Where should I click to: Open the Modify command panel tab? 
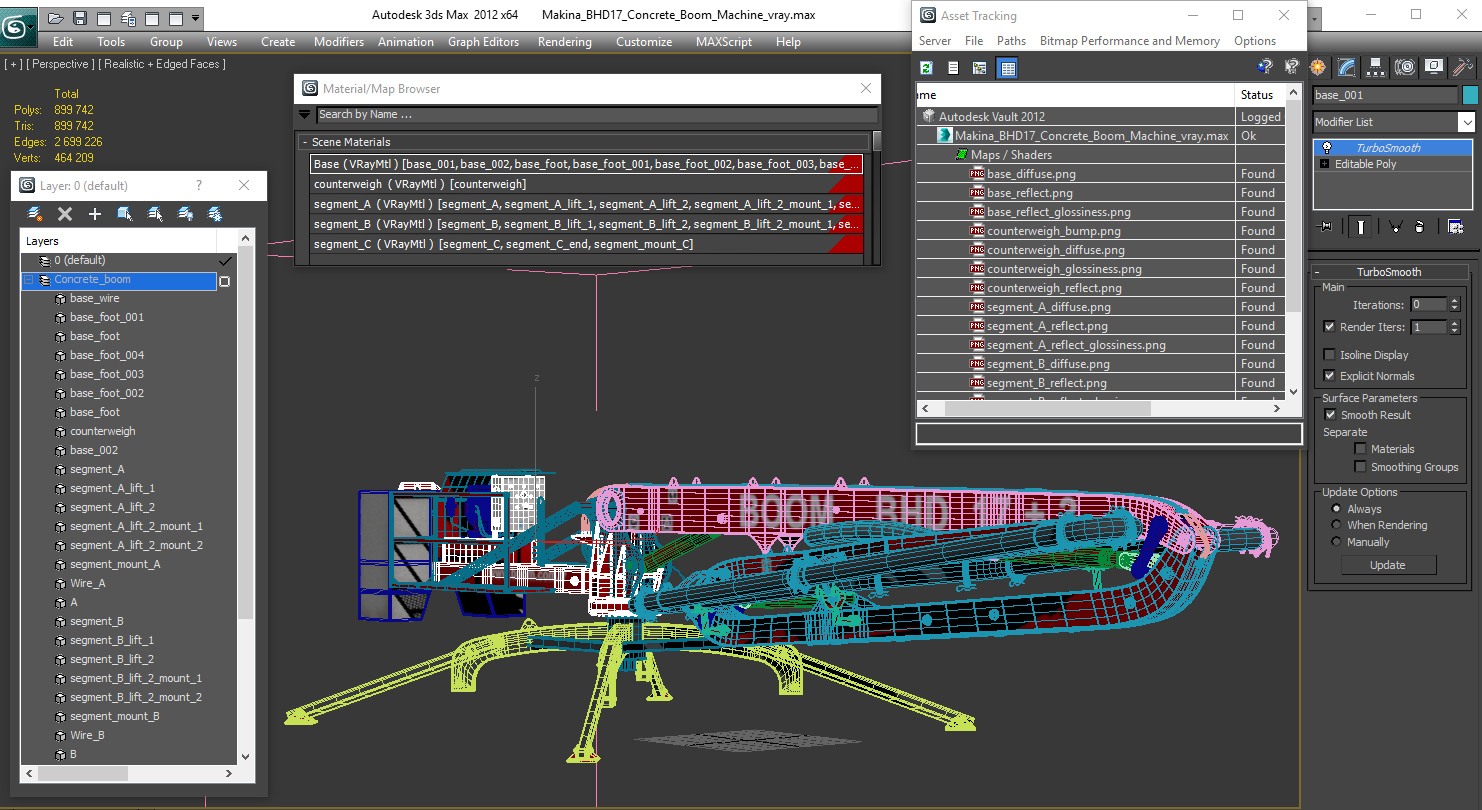click(x=1347, y=67)
